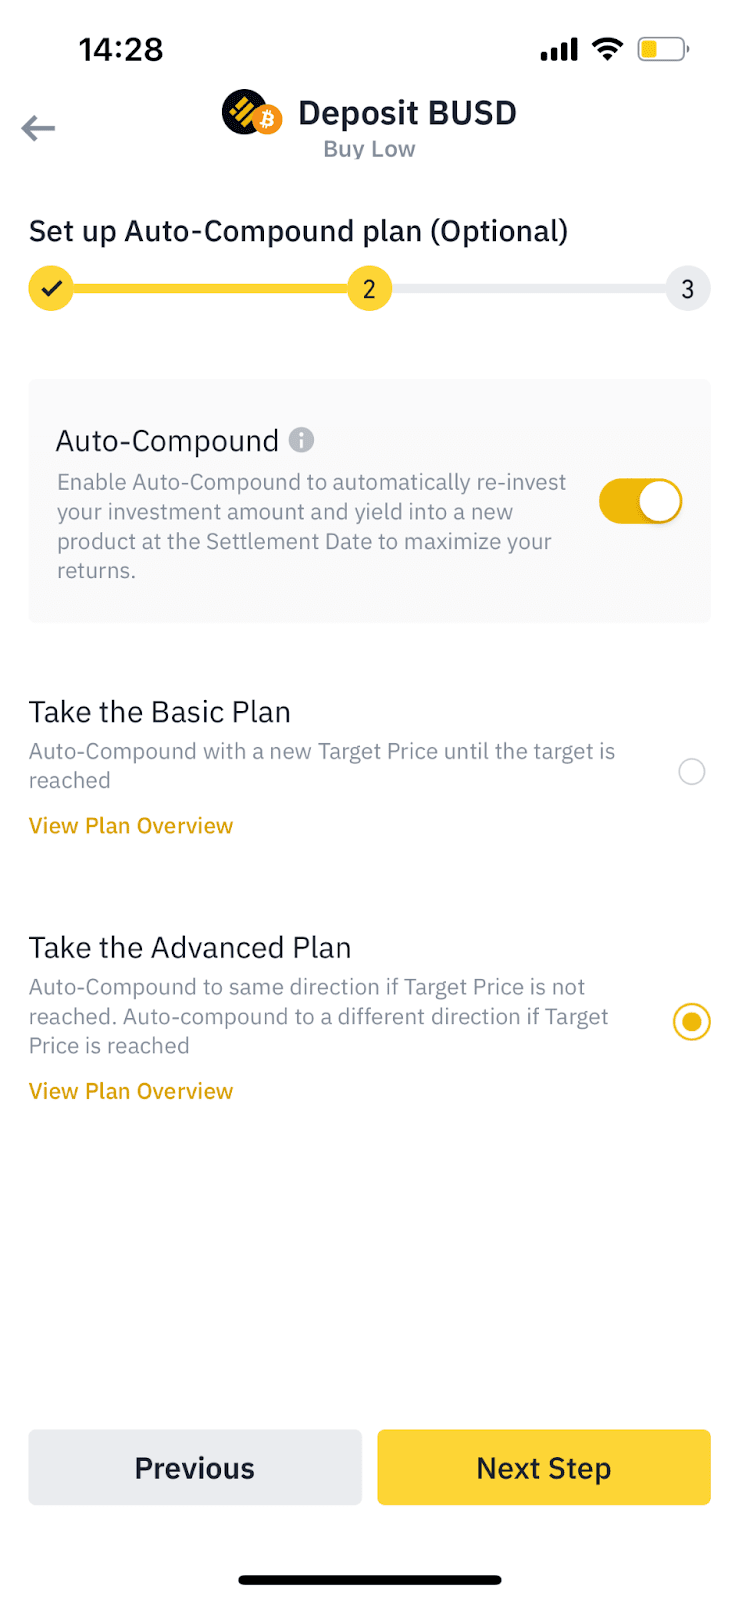The width and height of the screenshot is (739, 1600).
Task: Select the Advanced Plan radio button
Action: coord(691,1021)
